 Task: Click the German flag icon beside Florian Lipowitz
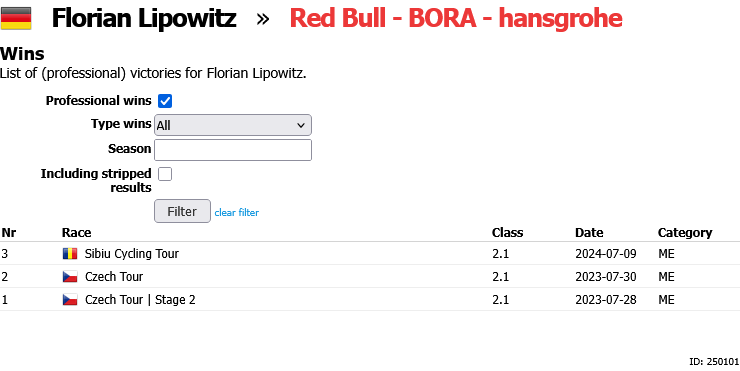click(16, 18)
